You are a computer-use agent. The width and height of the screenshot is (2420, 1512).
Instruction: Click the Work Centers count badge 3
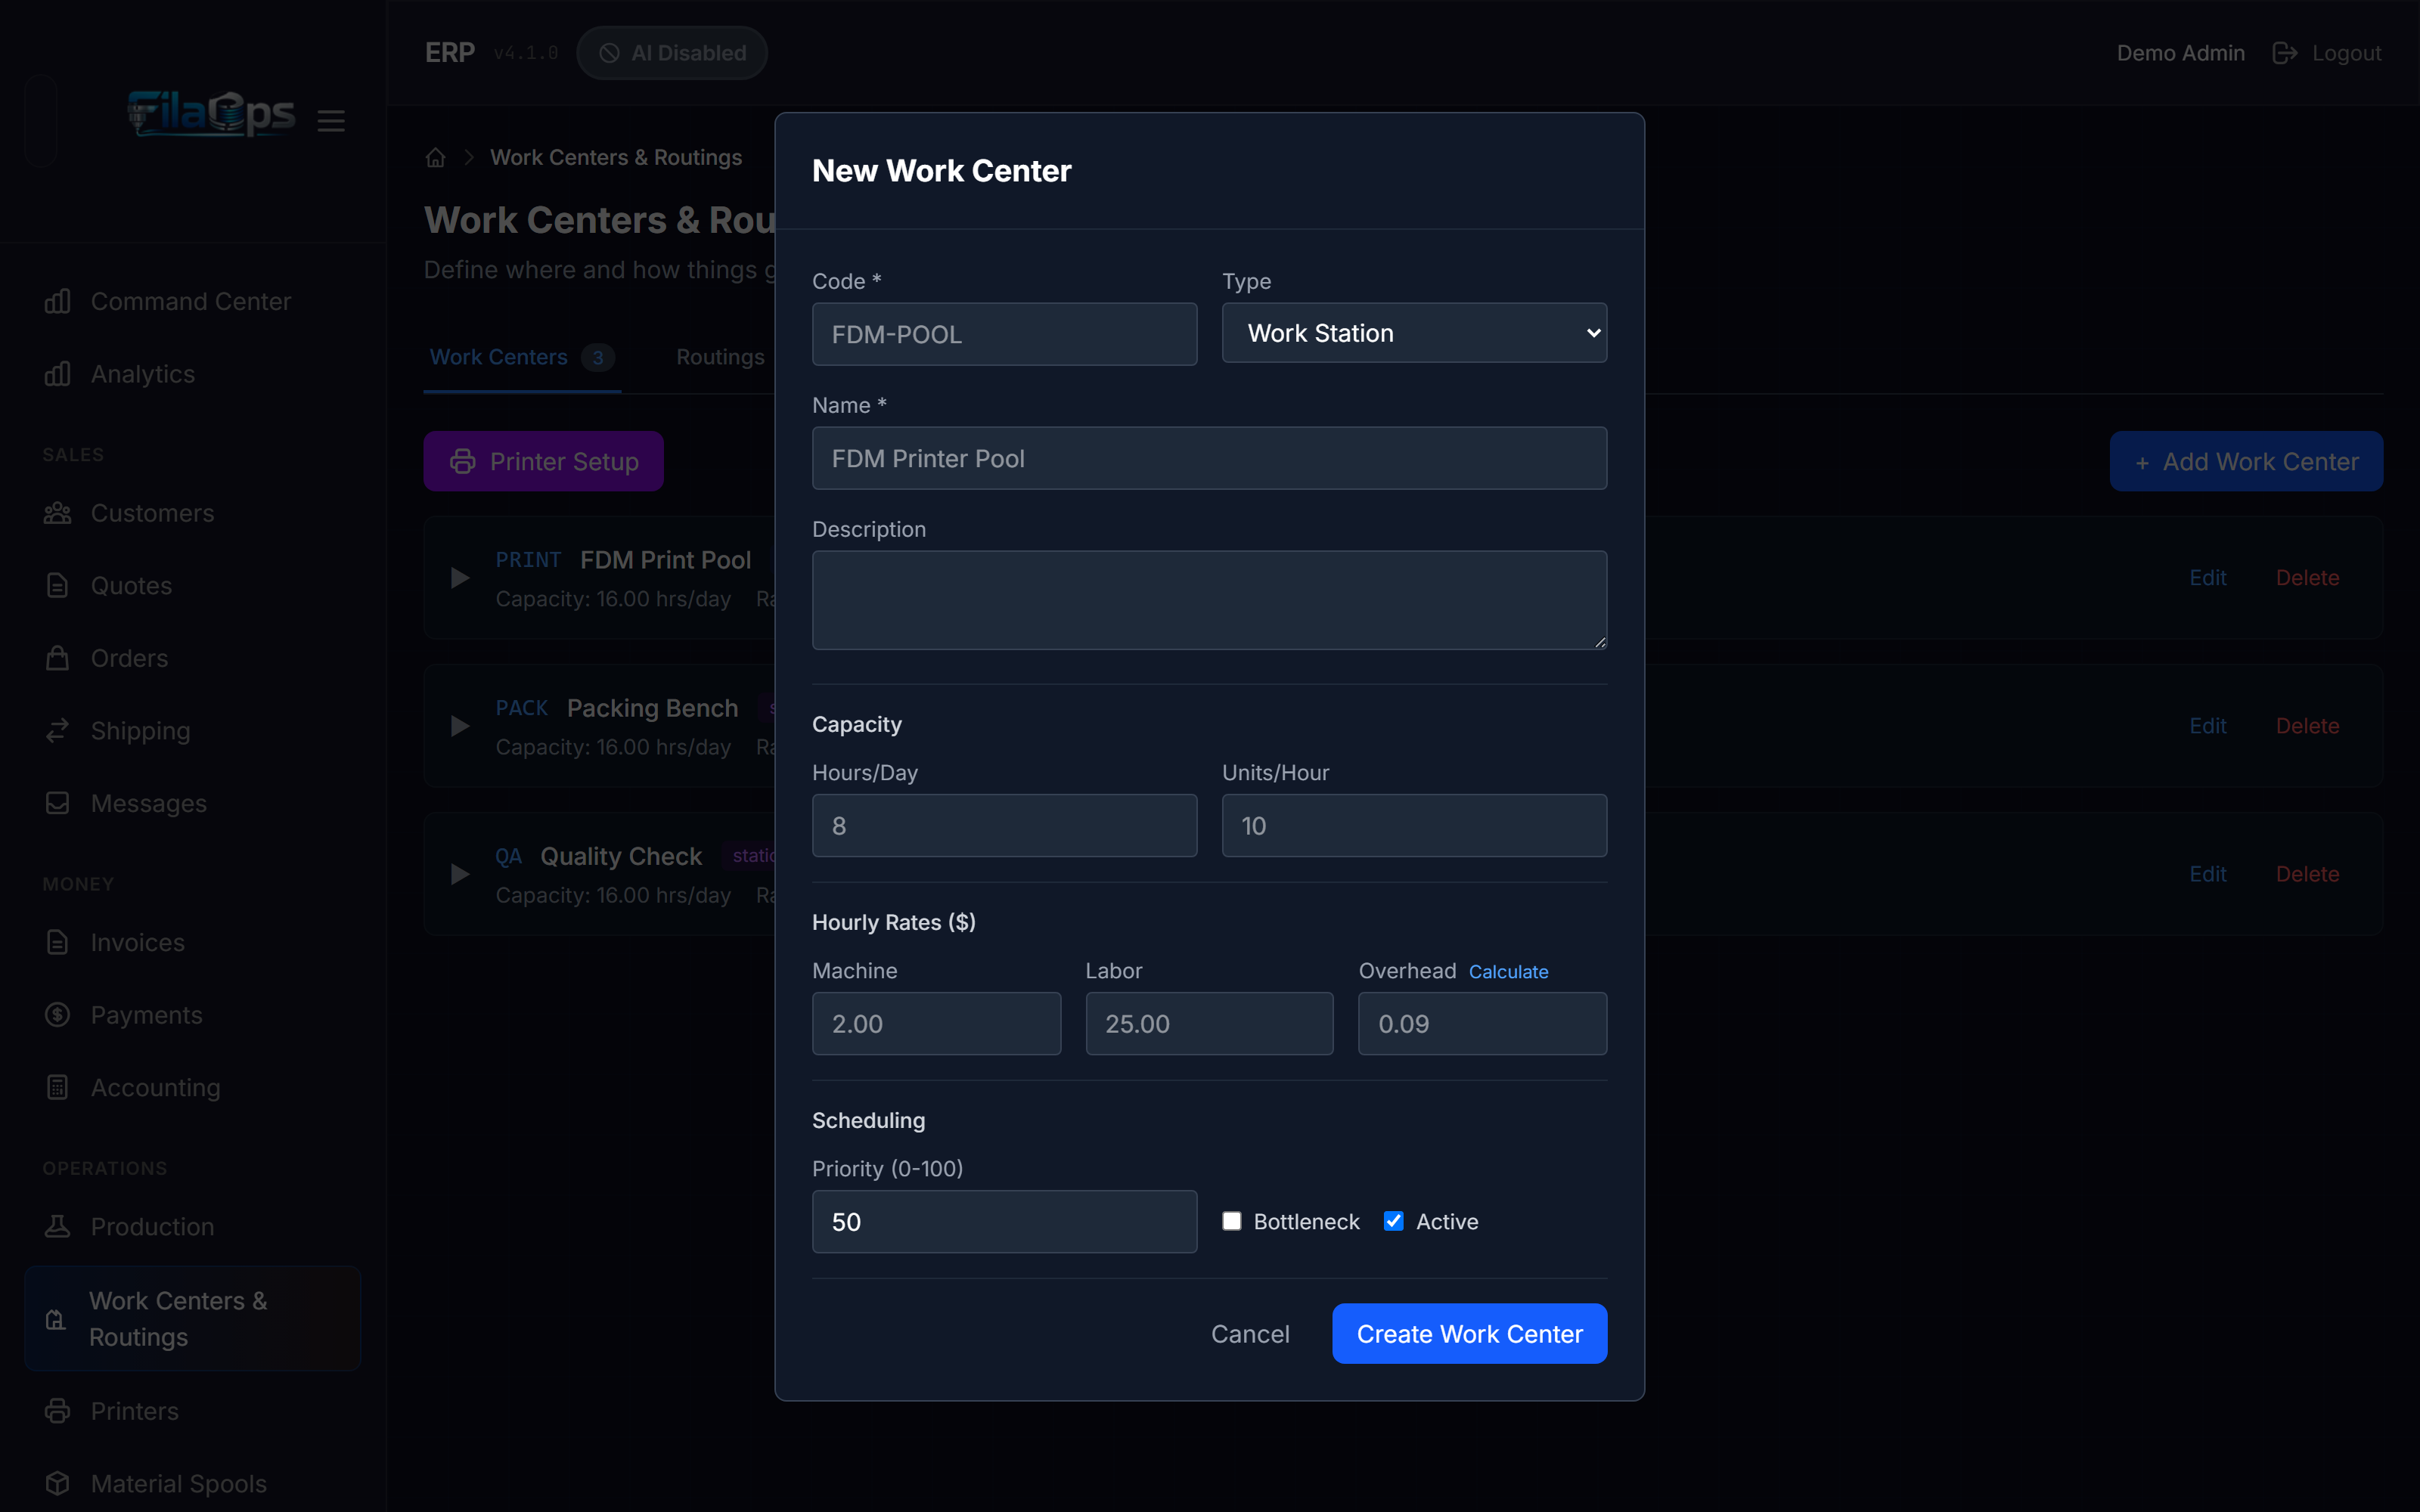pyautogui.click(x=597, y=357)
